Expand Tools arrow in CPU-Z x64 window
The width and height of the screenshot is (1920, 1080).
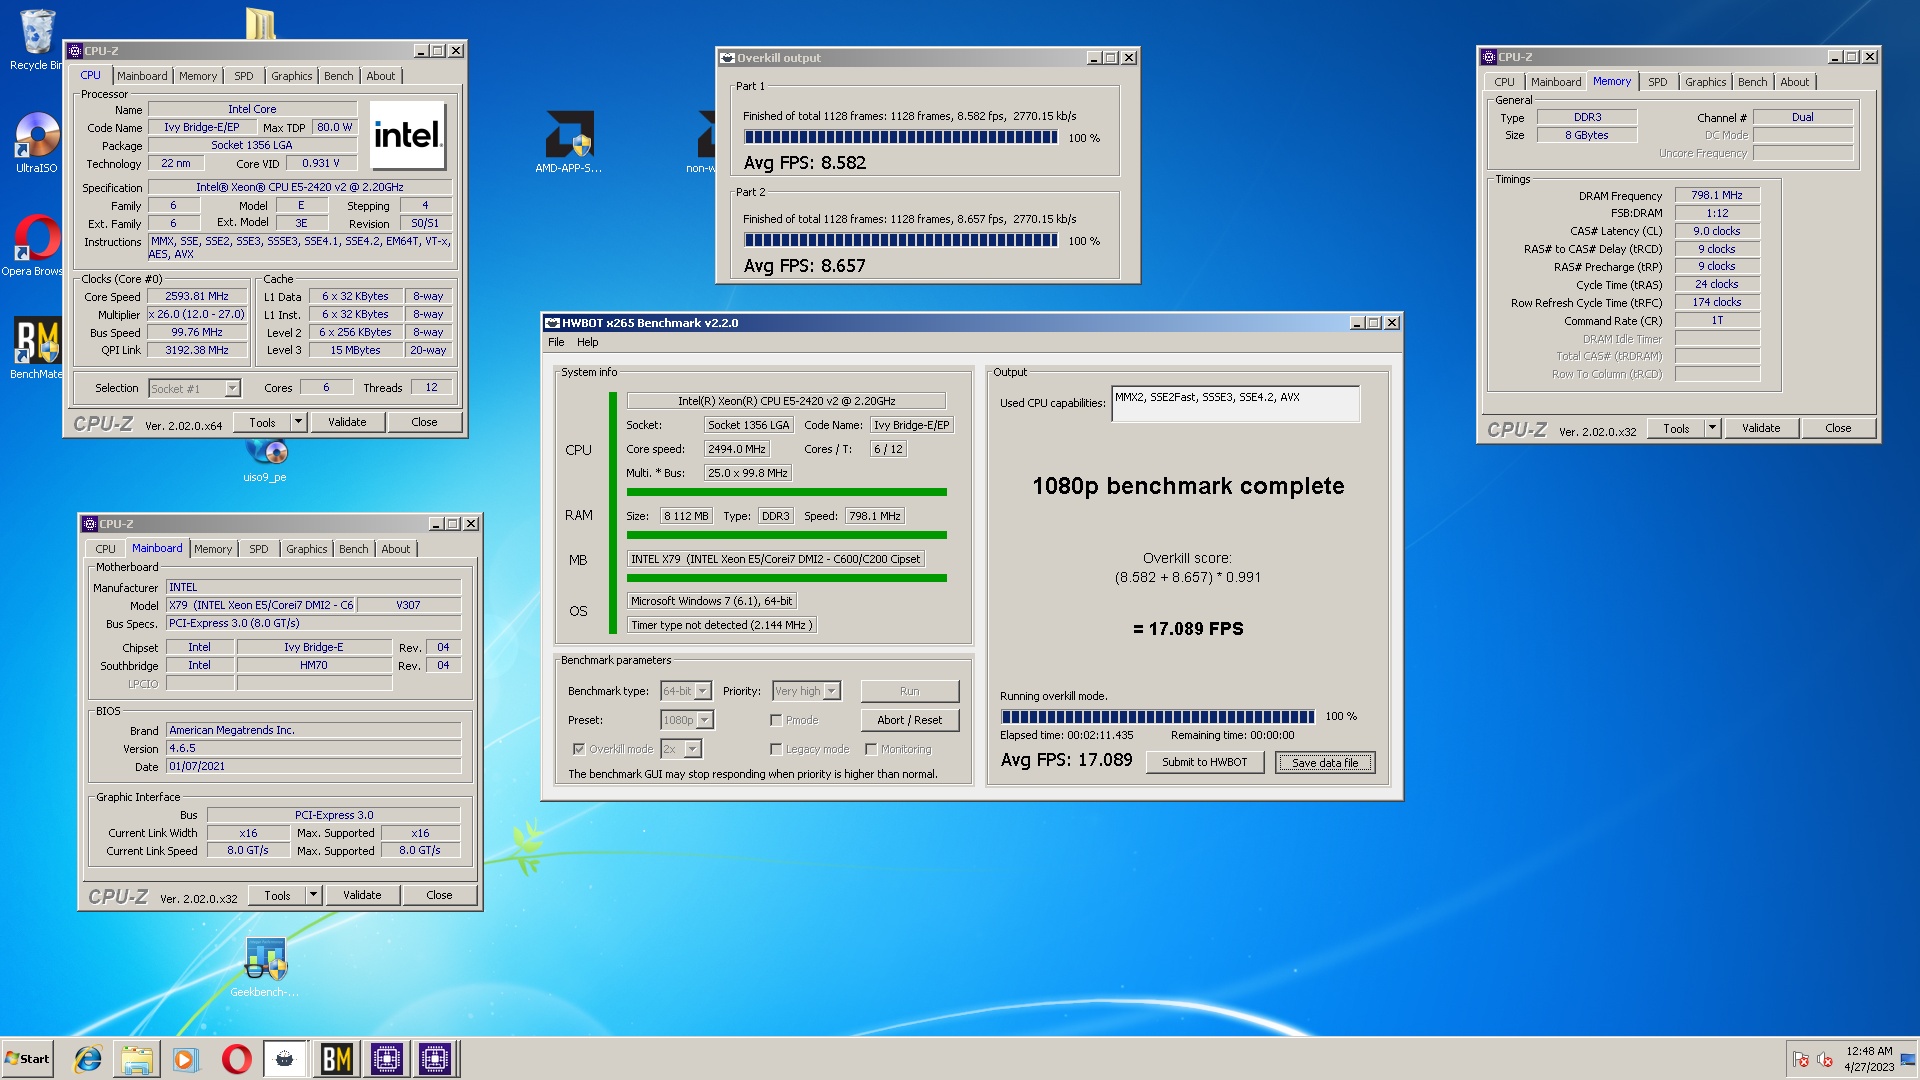click(298, 422)
